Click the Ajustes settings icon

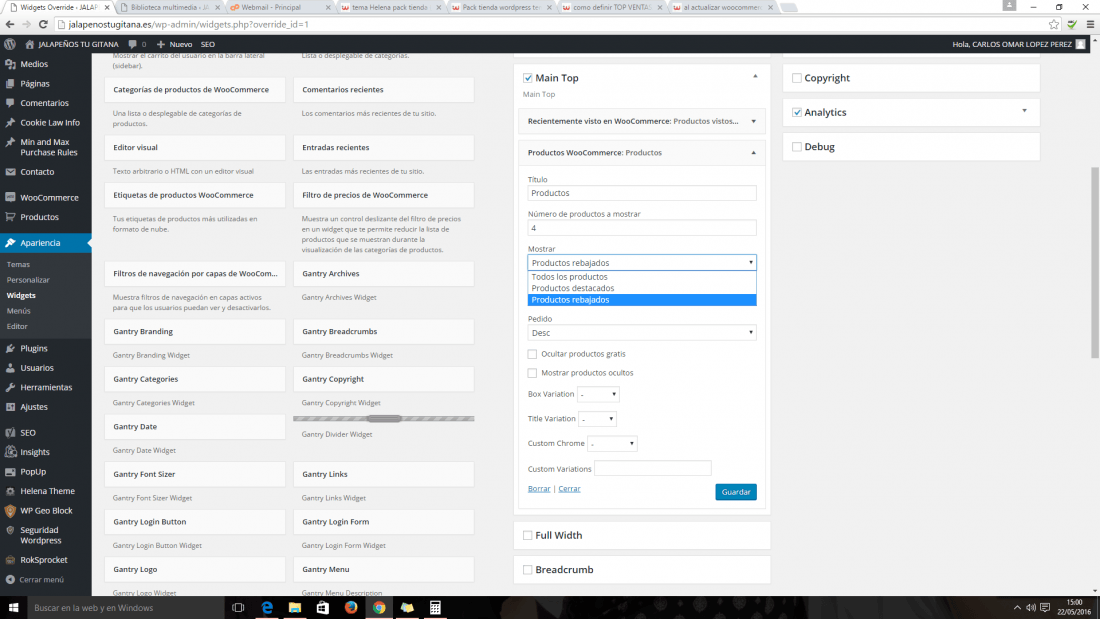coord(10,407)
